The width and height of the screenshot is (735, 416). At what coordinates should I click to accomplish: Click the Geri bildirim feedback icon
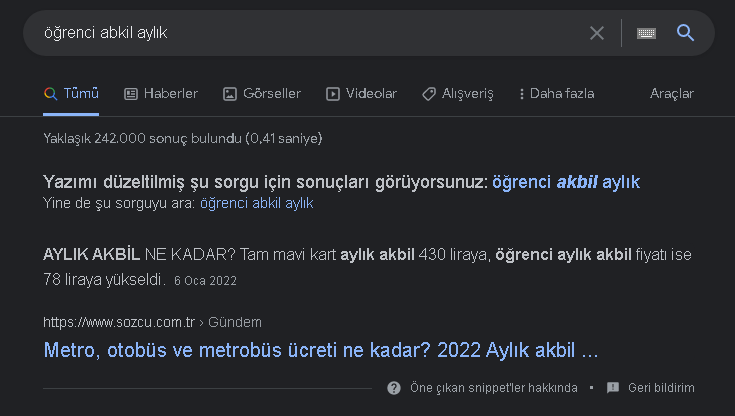point(613,388)
